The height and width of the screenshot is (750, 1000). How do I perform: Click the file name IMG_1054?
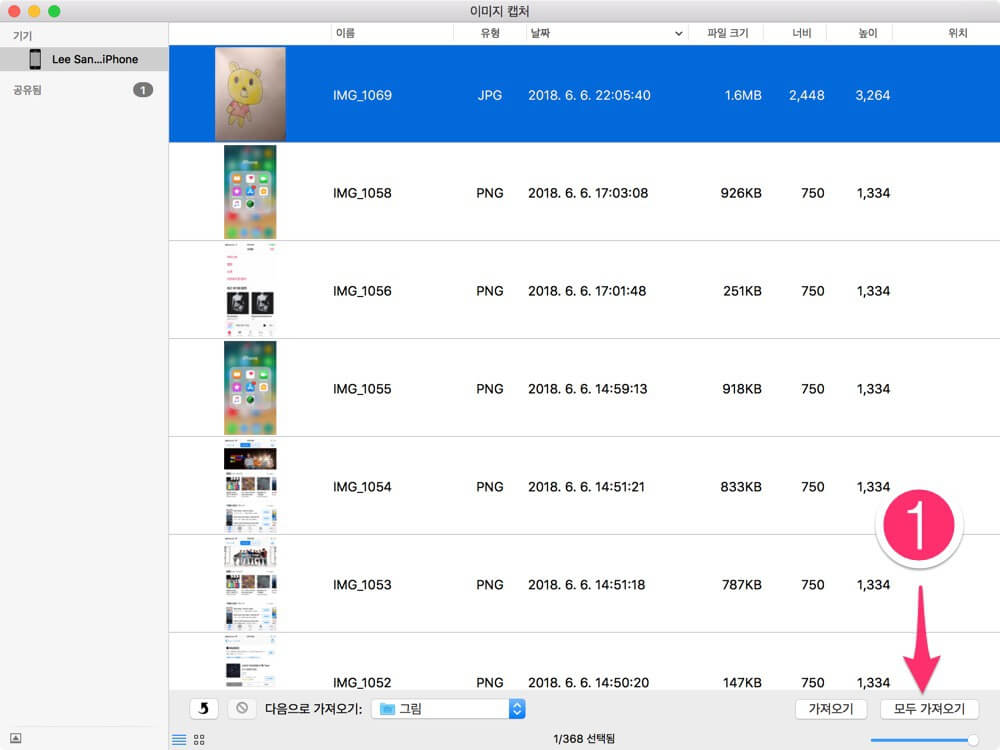click(362, 487)
